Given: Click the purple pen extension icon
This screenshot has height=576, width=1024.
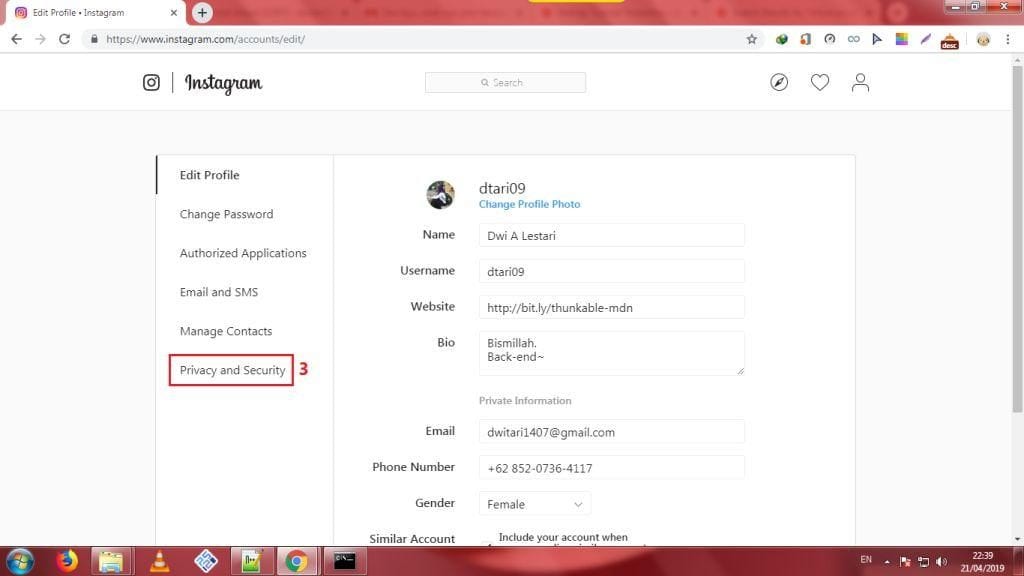Looking at the screenshot, I should (925, 39).
